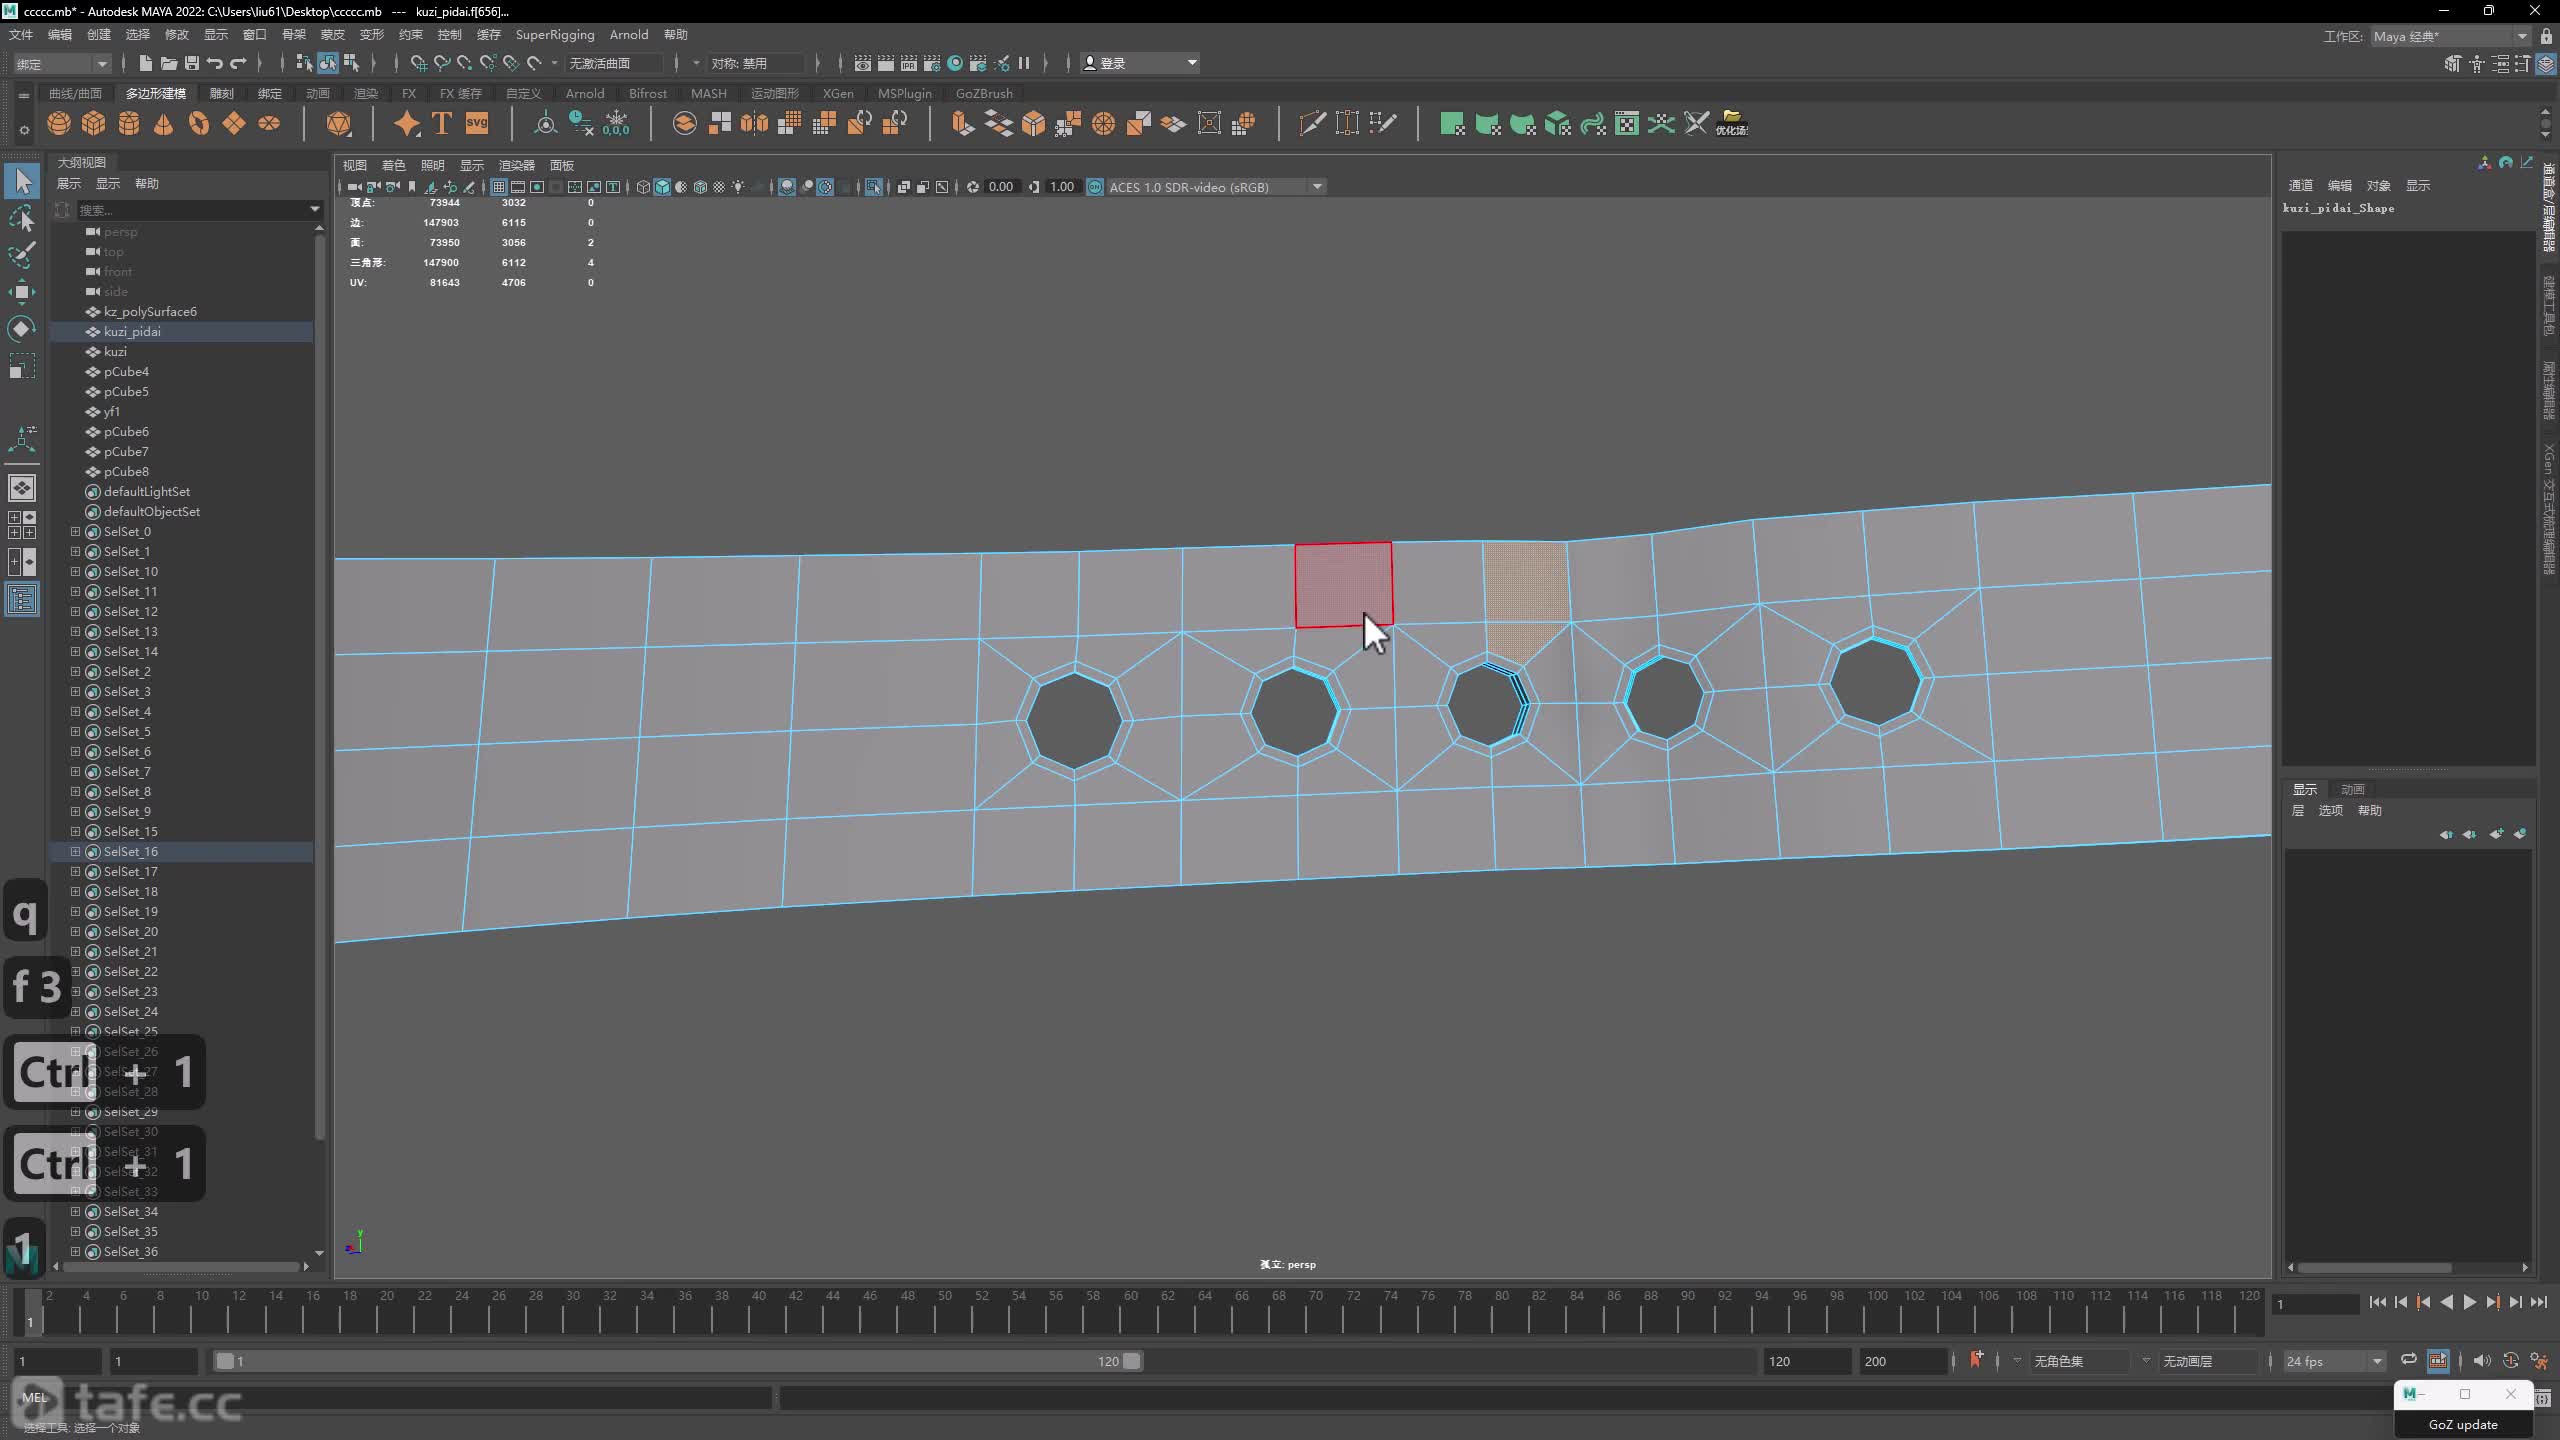Toggle the Channel Box layer editor icon
2560x1440 pixels.
tap(2546, 64)
